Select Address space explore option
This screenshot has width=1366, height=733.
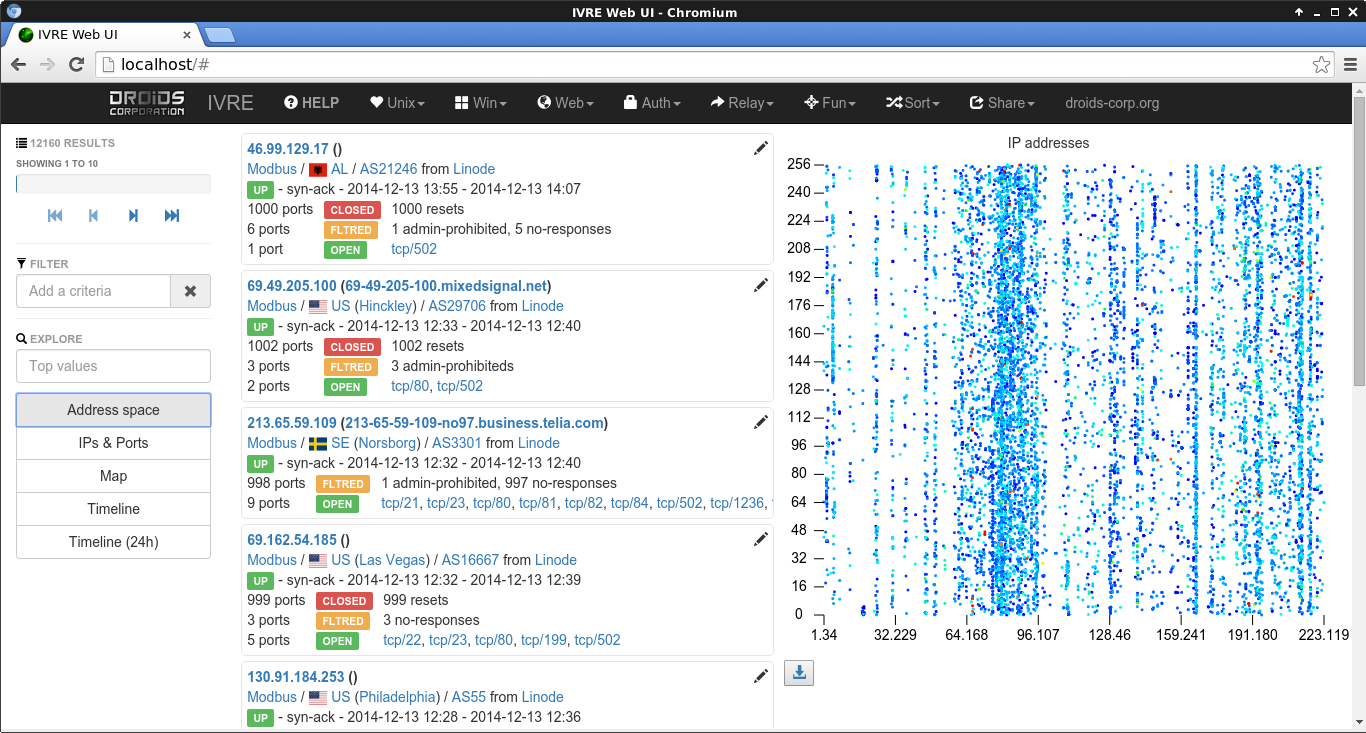click(x=113, y=410)
